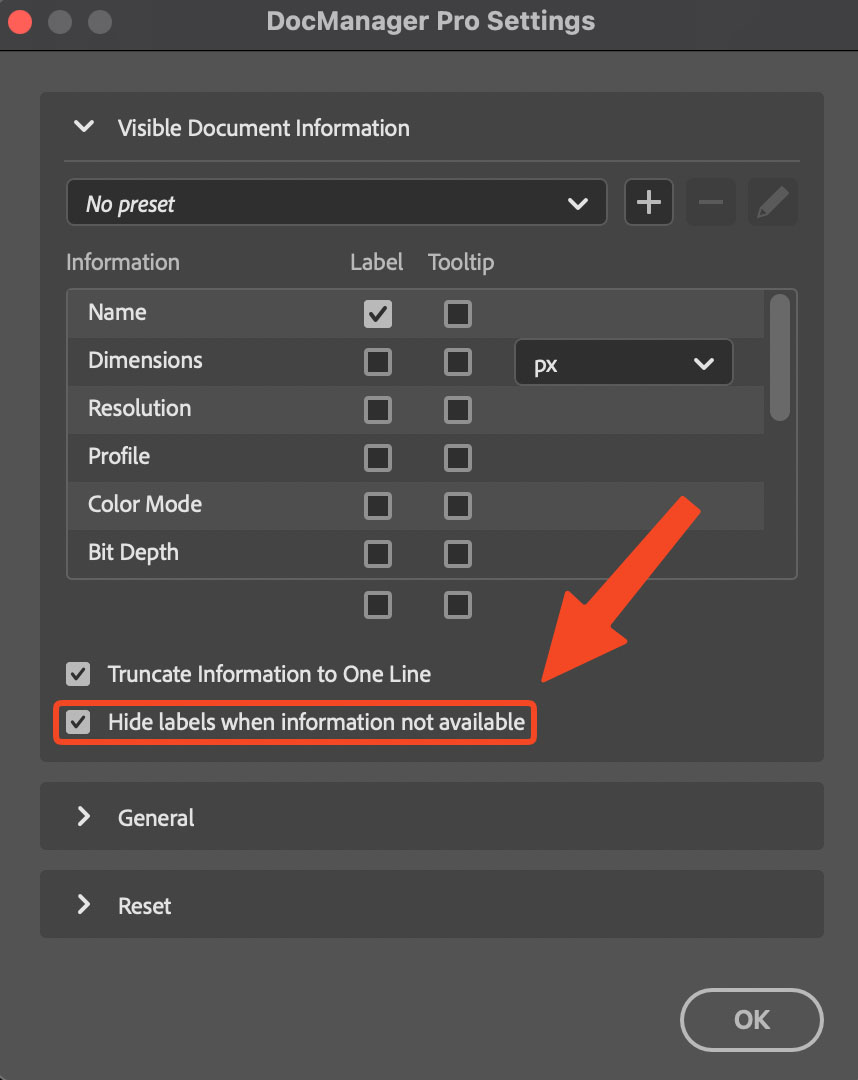
Task: Click the plus icon to add a new preset
Action: click(648, 202)
